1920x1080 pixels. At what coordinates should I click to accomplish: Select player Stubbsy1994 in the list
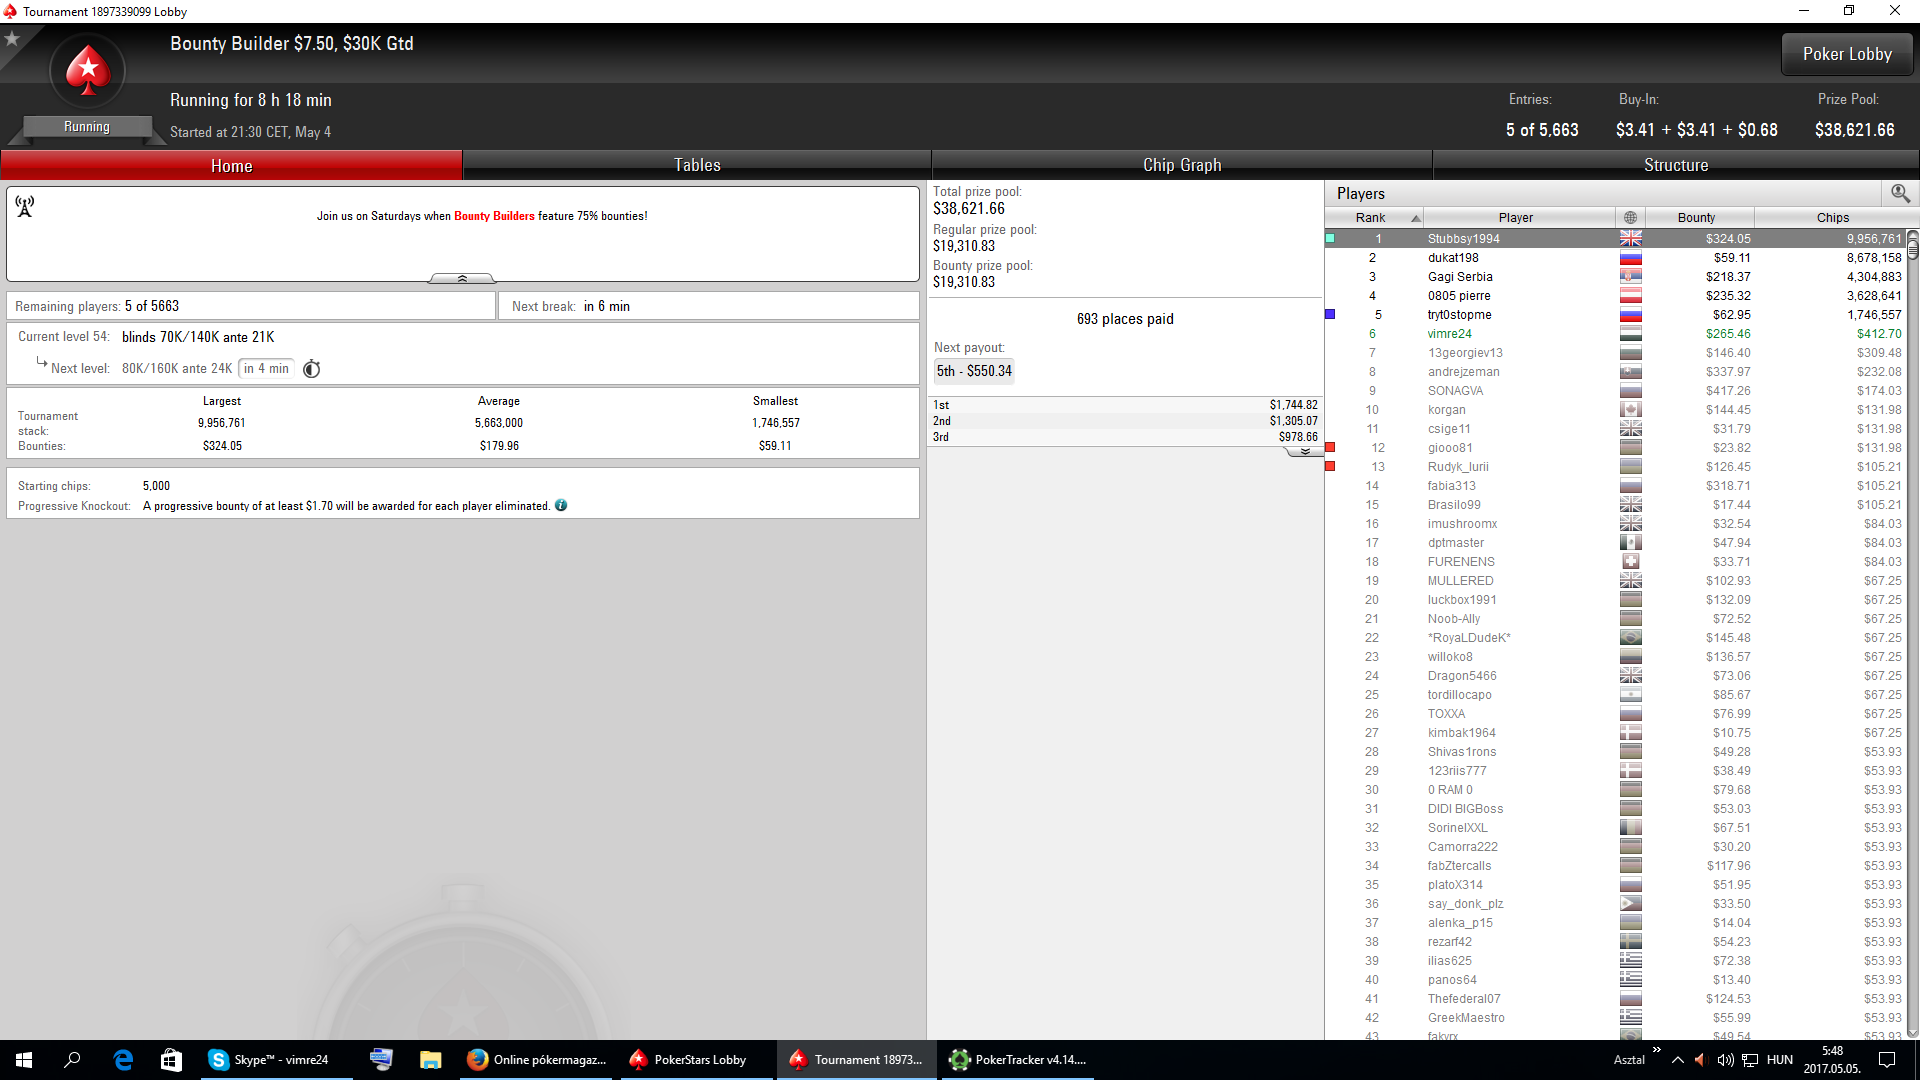(1616, 239)
